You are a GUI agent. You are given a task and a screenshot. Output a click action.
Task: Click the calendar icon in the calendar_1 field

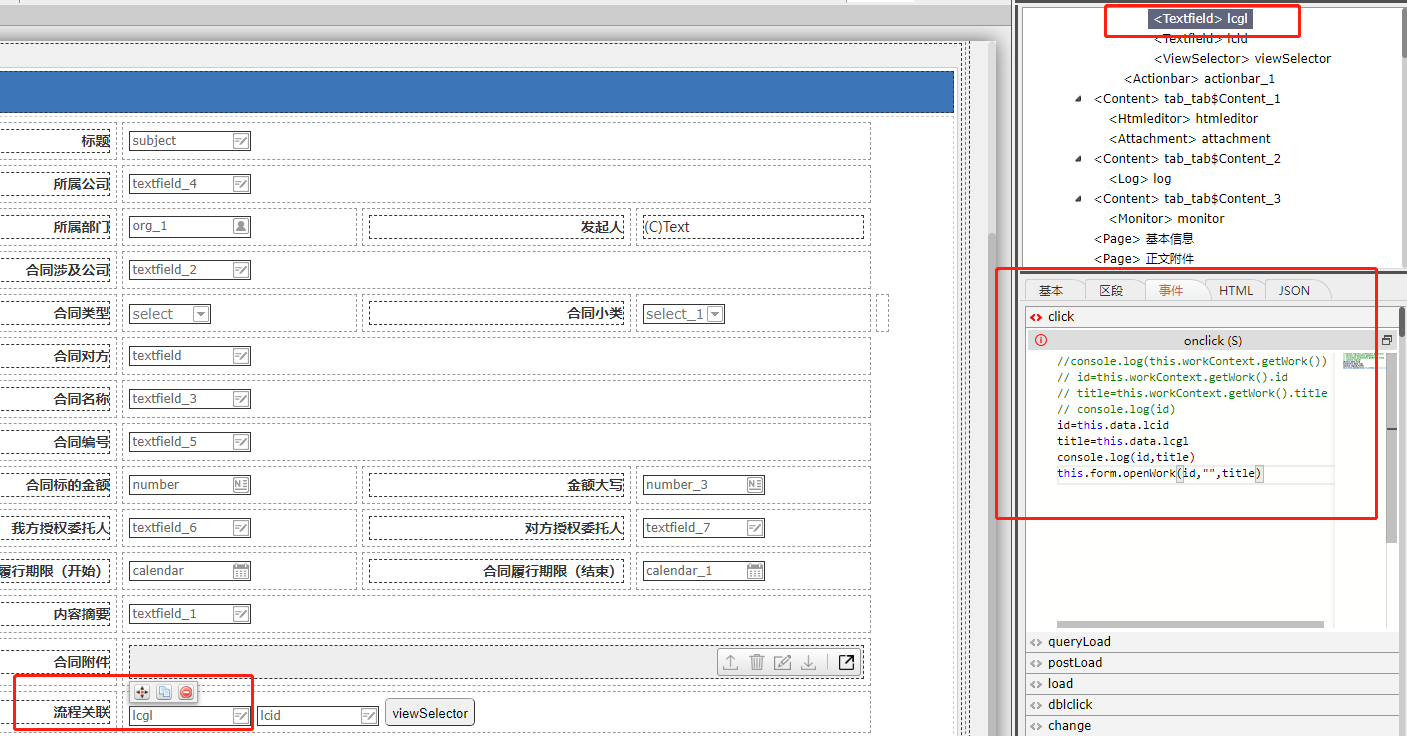755,571
